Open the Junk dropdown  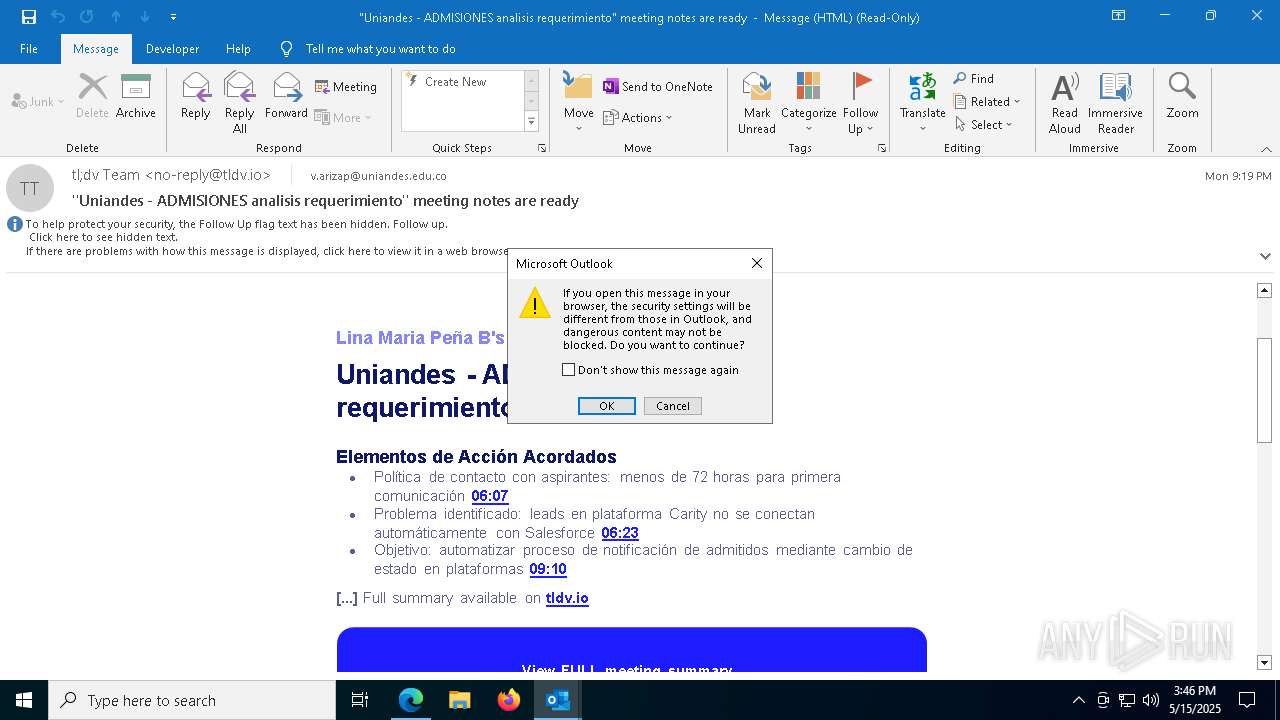coord(38,101)
